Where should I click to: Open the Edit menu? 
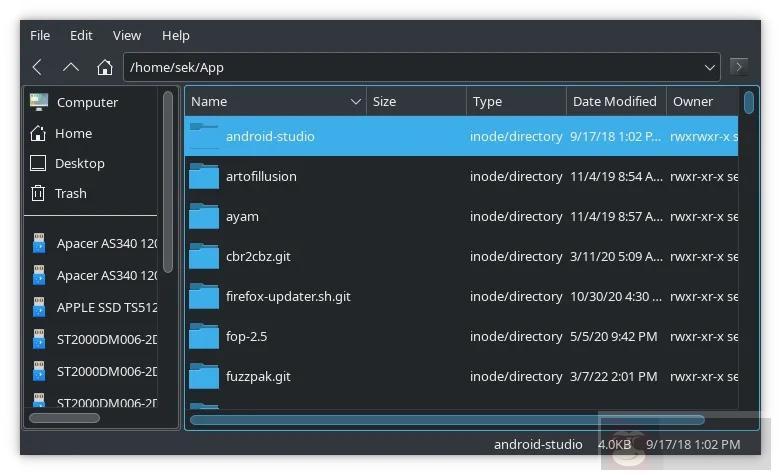coord(81,35)
